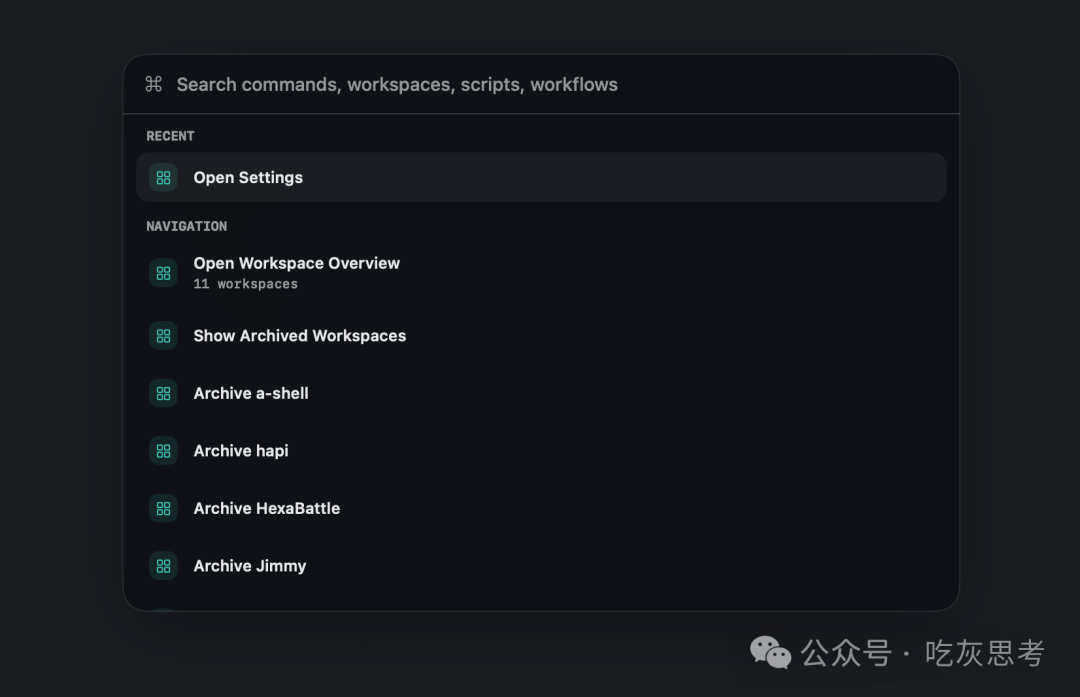
Task: Click the Open Workspace Overview grid icon
Action: 163,273
